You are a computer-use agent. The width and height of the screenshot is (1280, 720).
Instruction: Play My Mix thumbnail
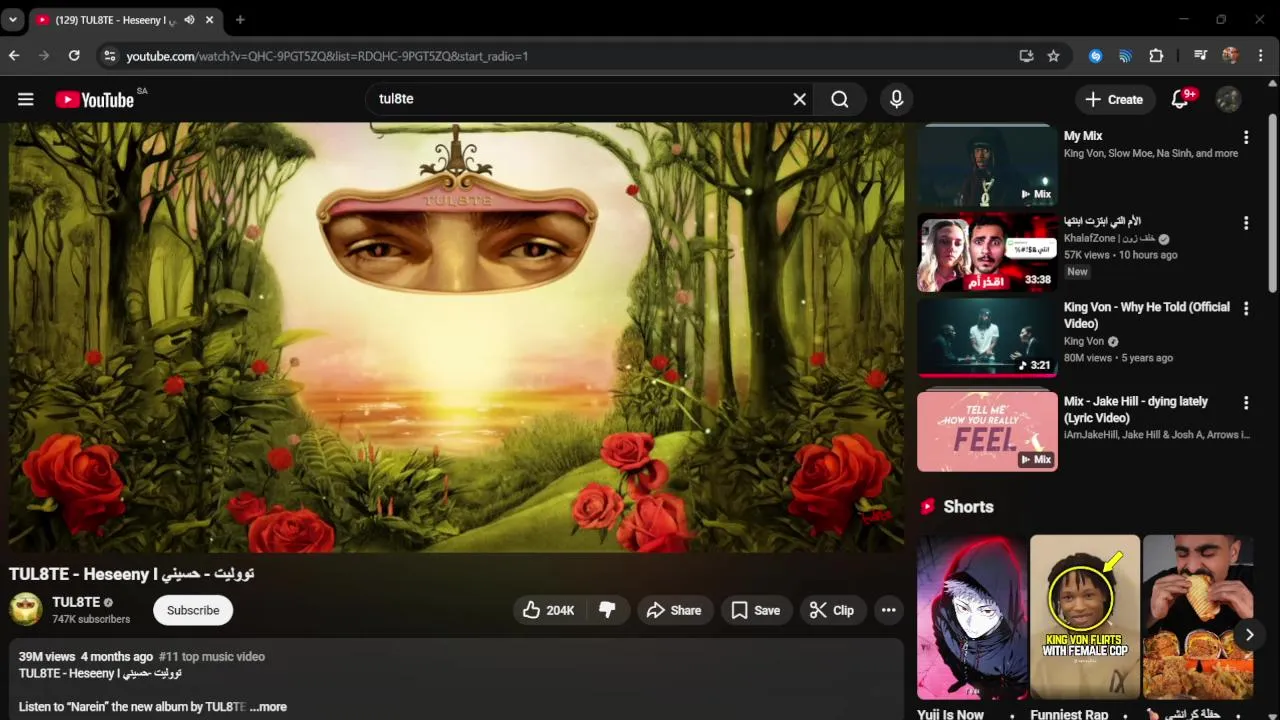coord(987,165)
